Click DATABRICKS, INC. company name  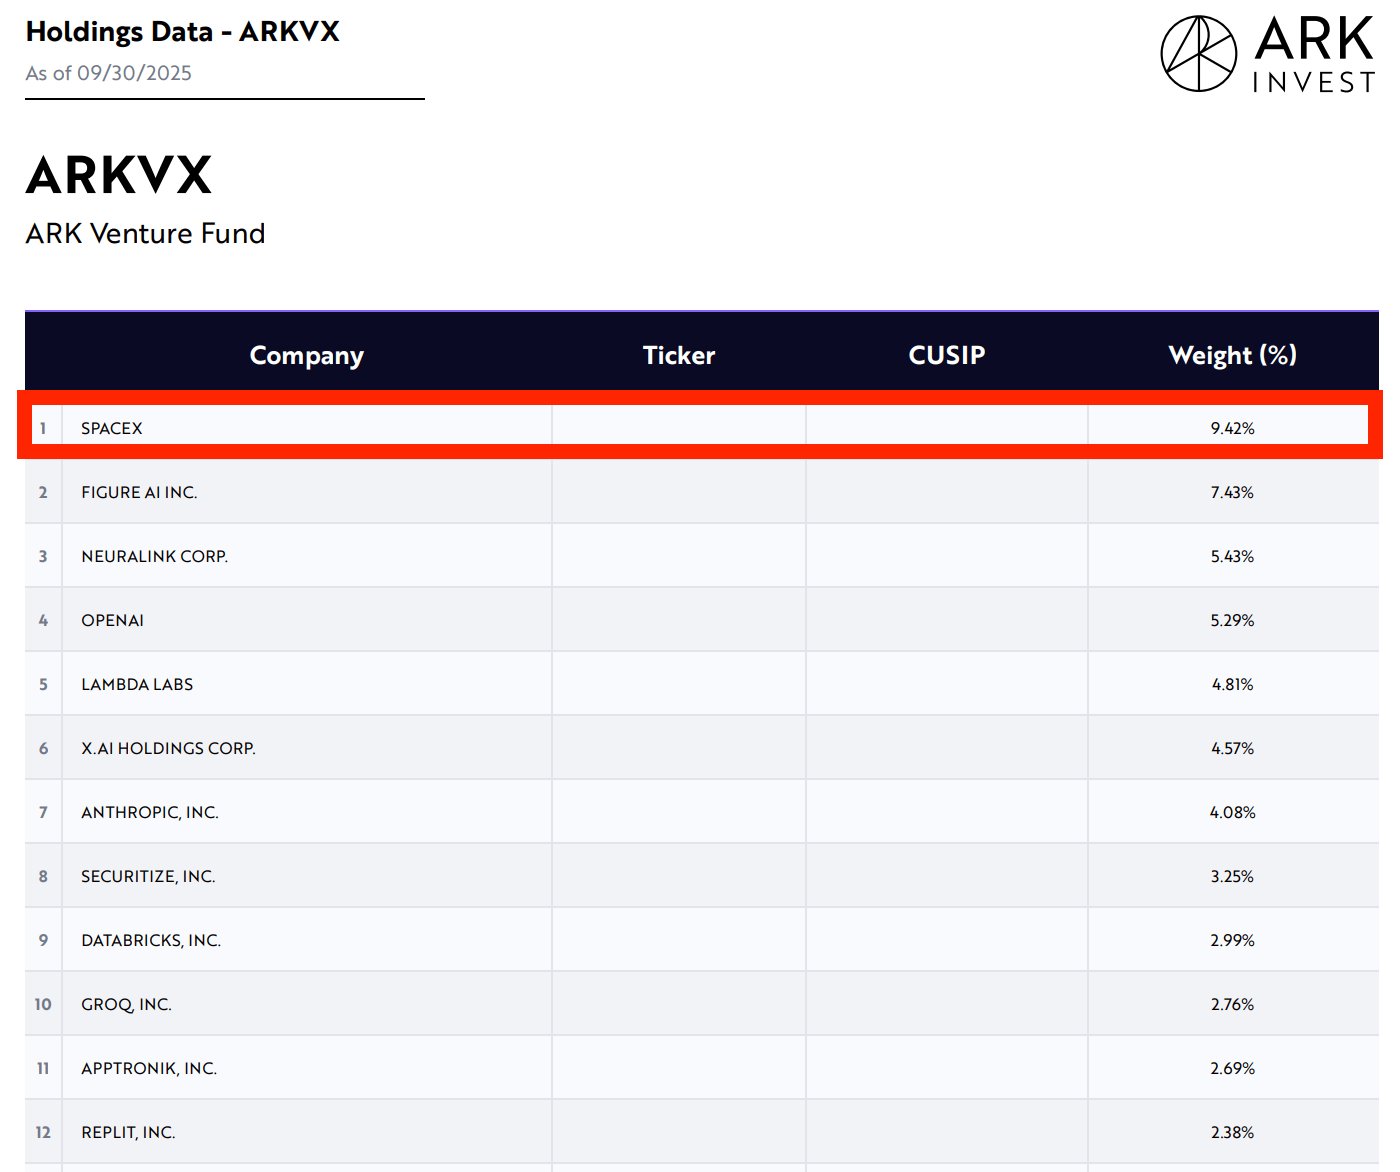click(151, 940)
